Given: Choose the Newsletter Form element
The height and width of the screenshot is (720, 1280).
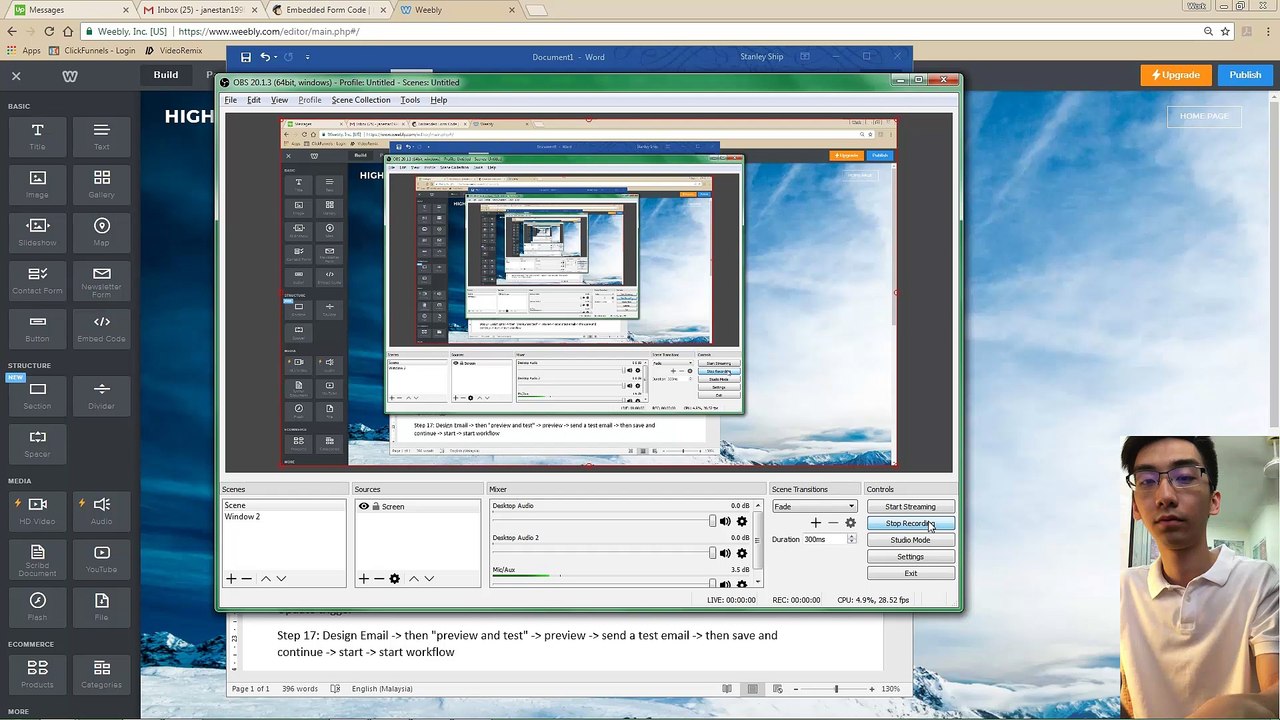Looking at the screenshot, I should point(101,281).
